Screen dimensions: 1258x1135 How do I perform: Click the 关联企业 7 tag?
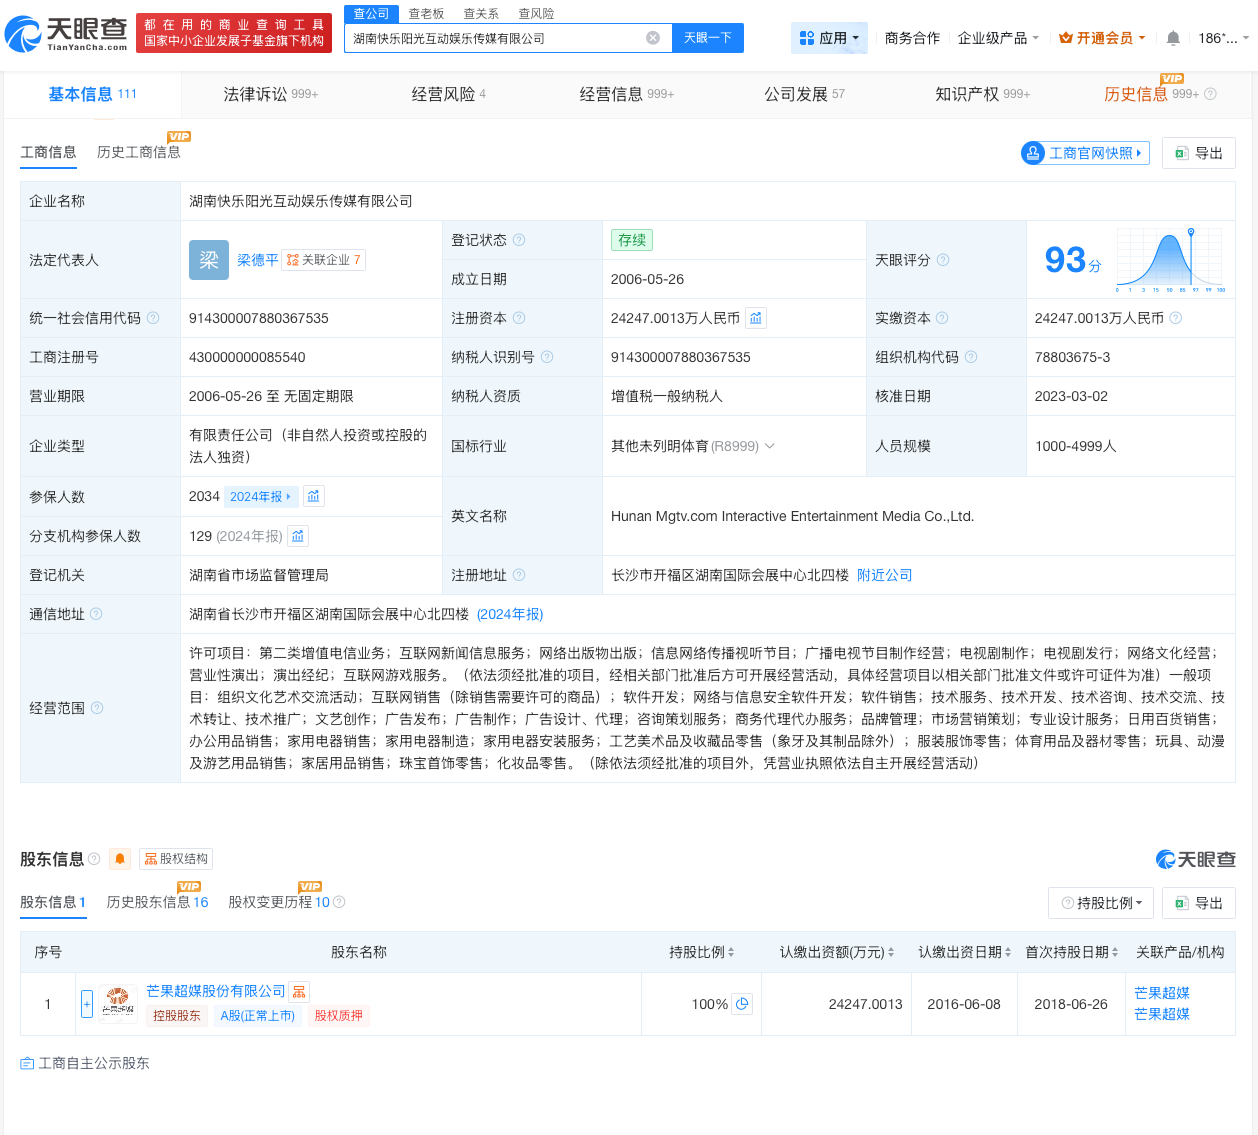tap(324, 260)
